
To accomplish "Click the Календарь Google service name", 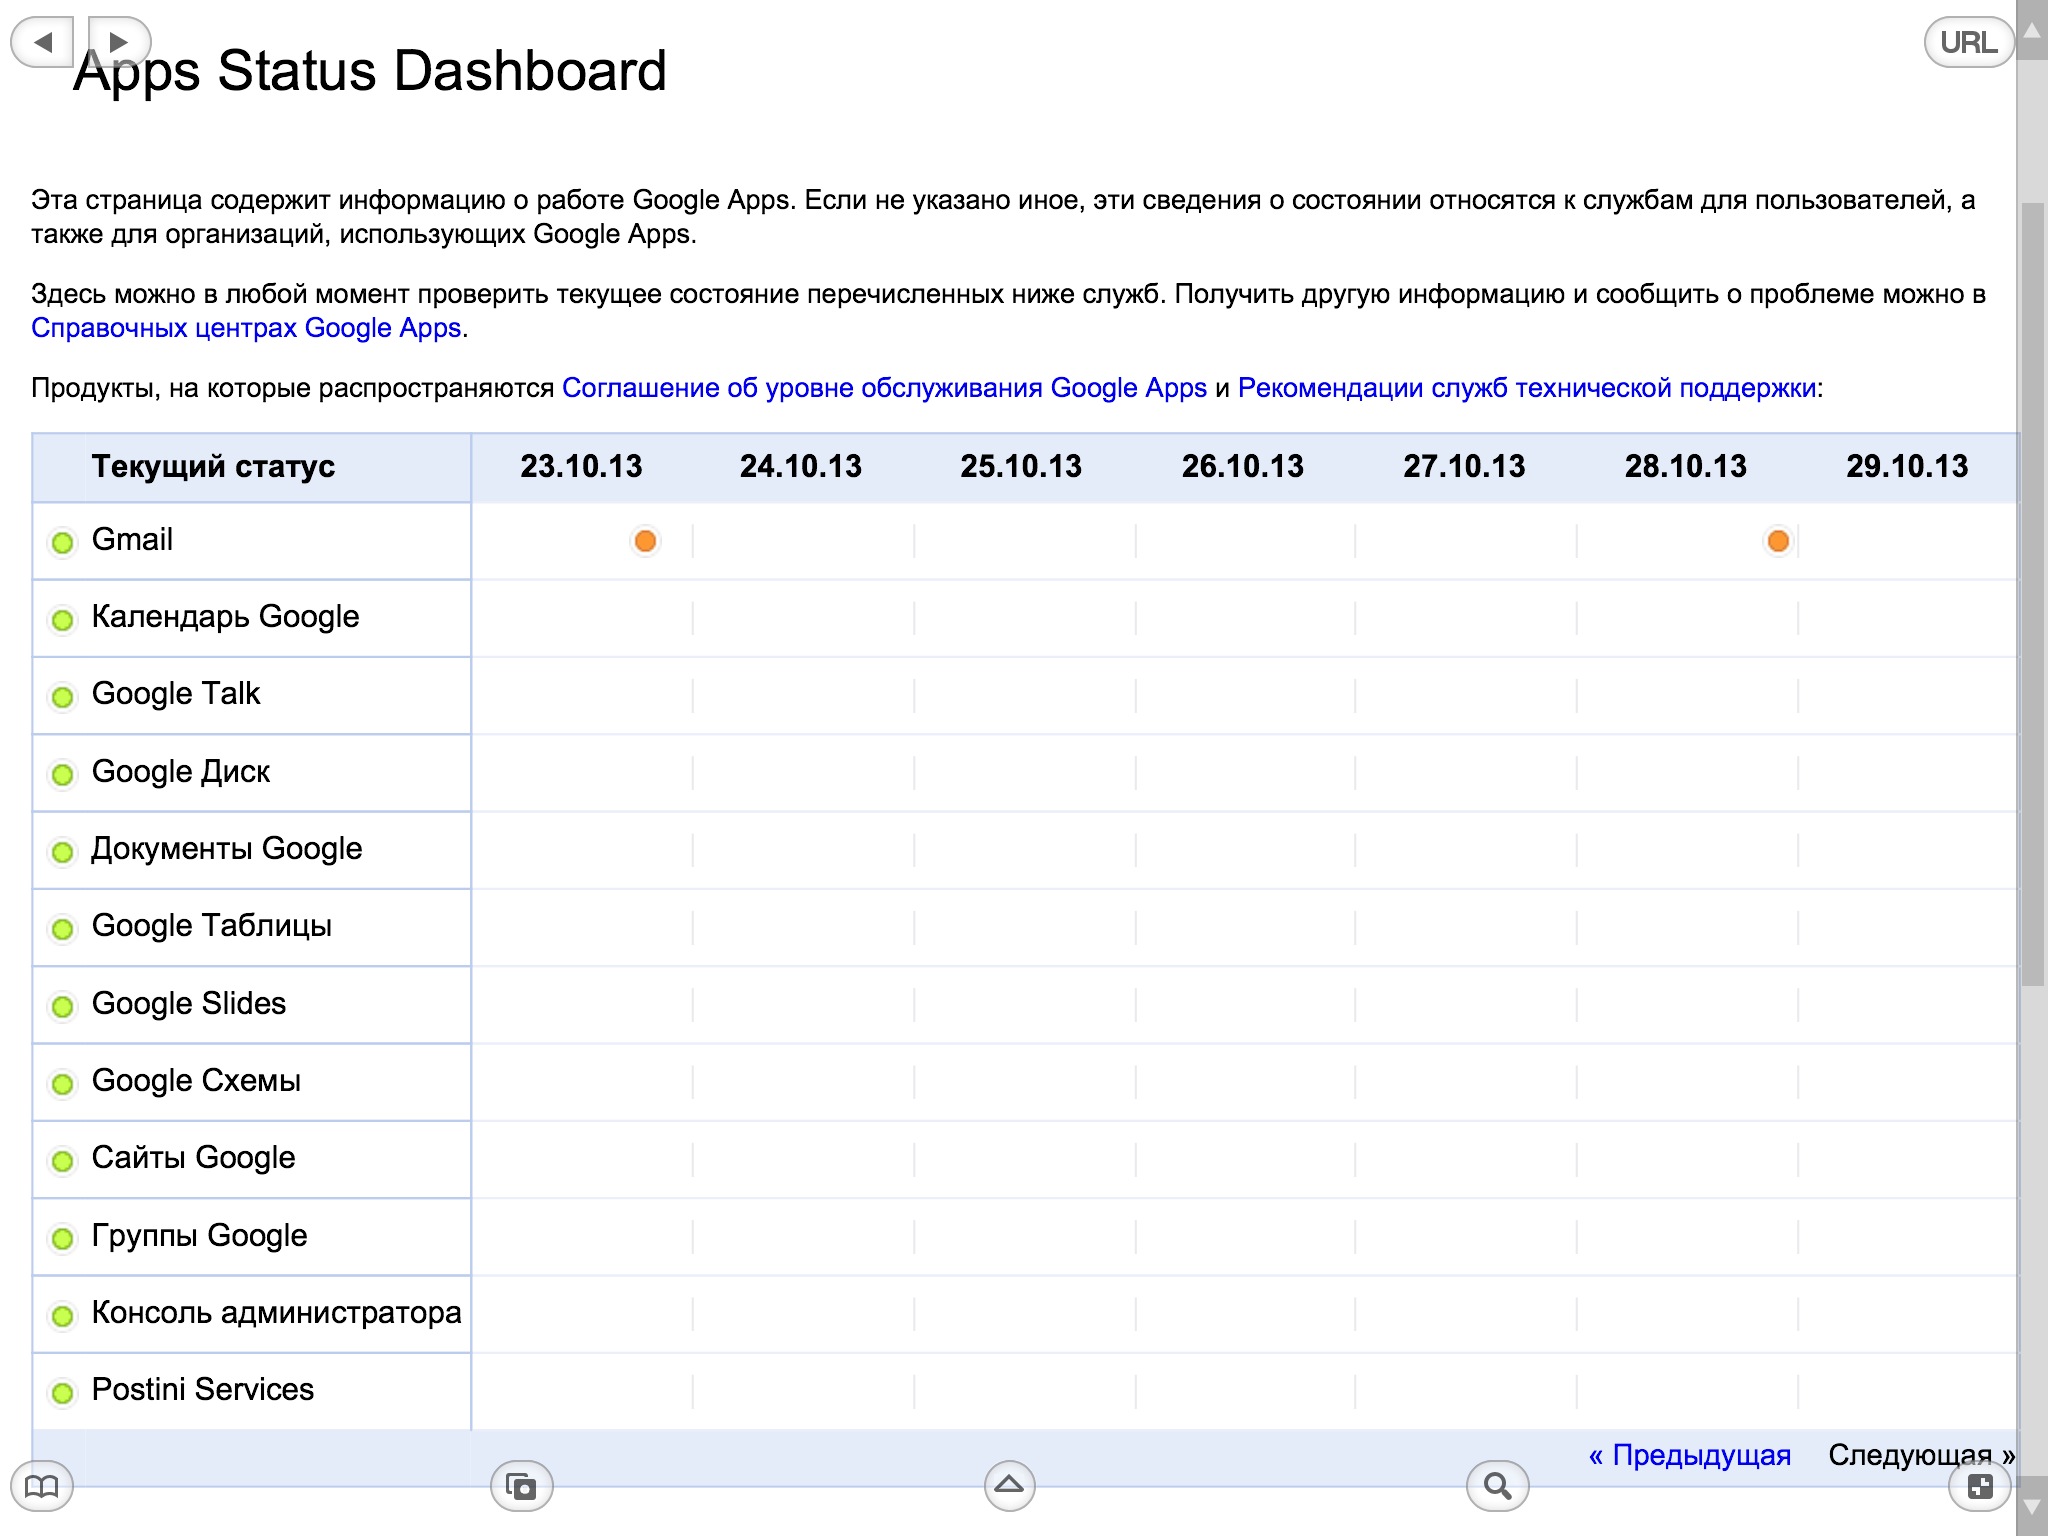I will click(x=225, y=617).
